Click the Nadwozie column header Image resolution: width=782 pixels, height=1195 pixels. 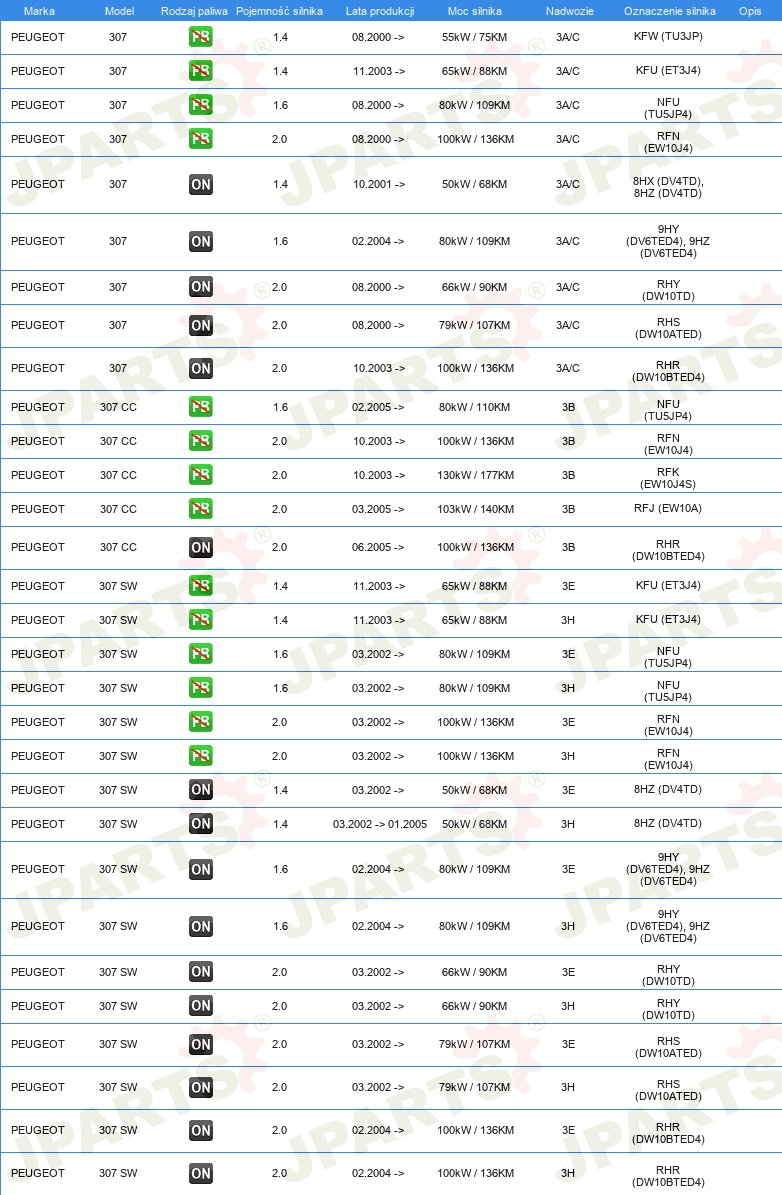point(569,11)
